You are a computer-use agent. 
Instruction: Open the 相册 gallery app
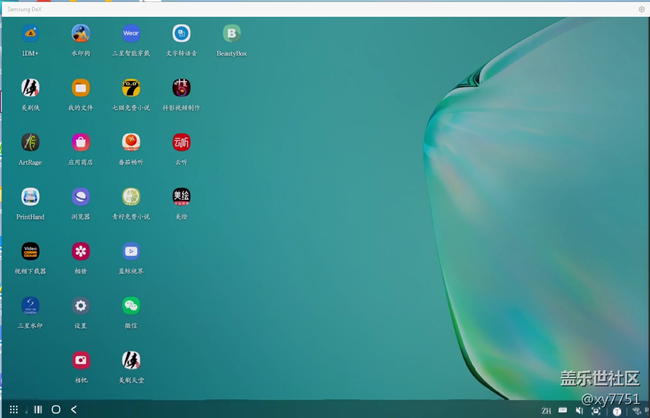tap(81, 251)
